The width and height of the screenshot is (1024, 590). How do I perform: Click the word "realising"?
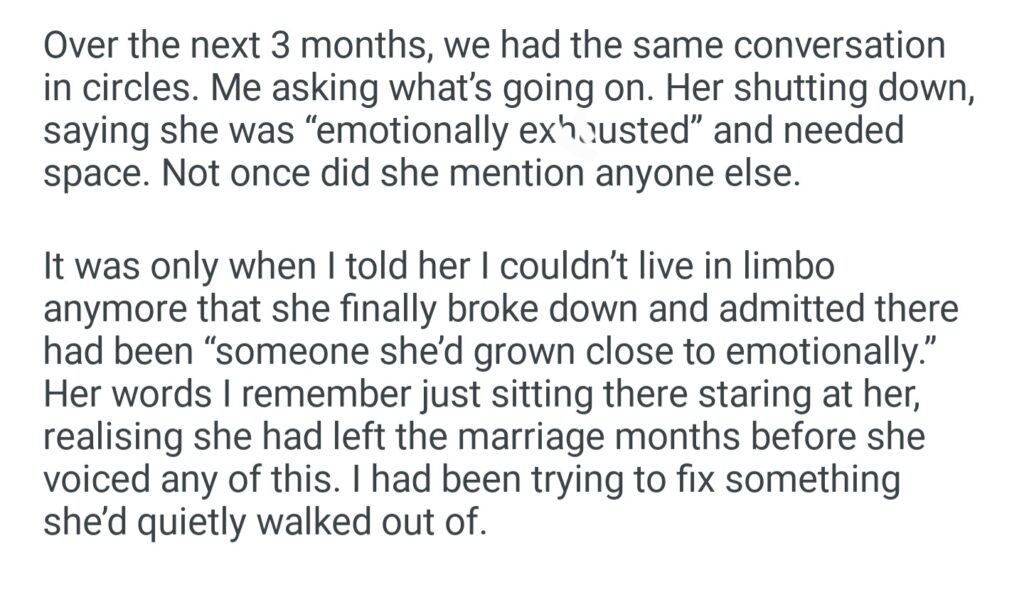tap(114, 437)
